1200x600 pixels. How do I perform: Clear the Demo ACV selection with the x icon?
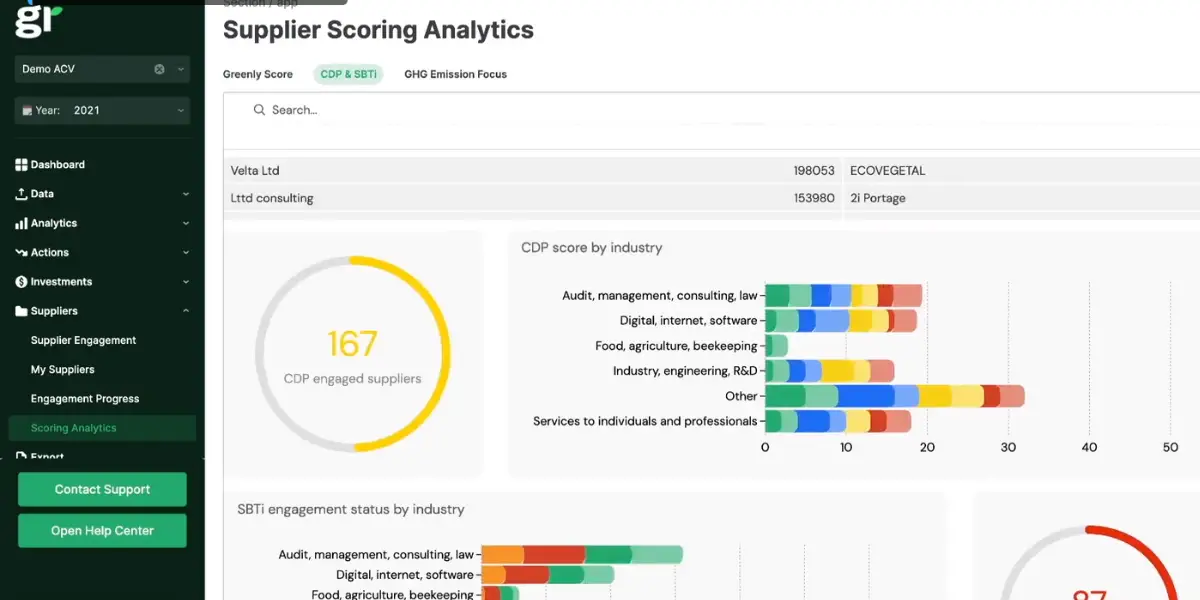(159, 69)
